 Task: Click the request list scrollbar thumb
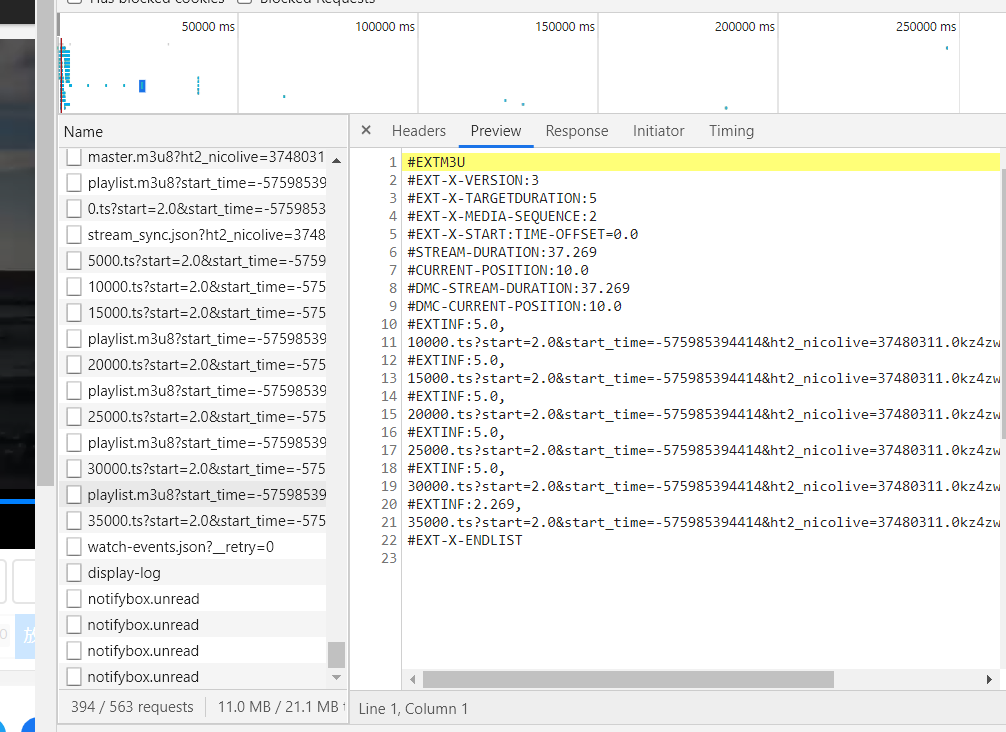(336, 655)
